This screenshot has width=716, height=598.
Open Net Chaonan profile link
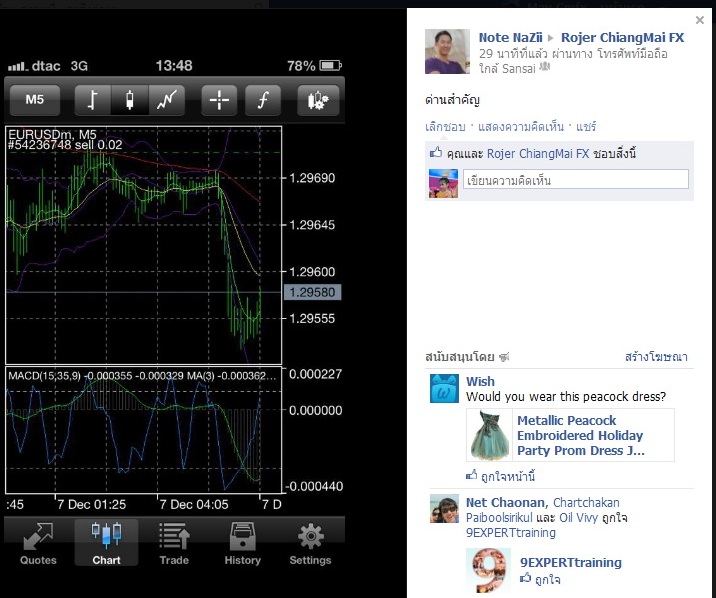[x=505, y=503]
